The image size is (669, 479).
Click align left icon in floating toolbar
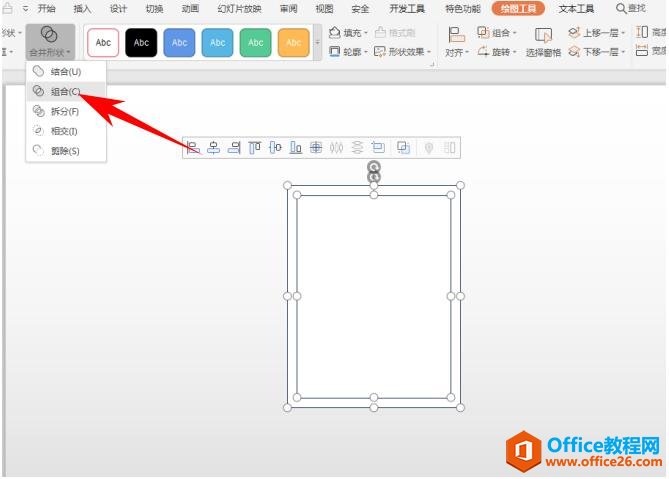click(x=194, y=148)
